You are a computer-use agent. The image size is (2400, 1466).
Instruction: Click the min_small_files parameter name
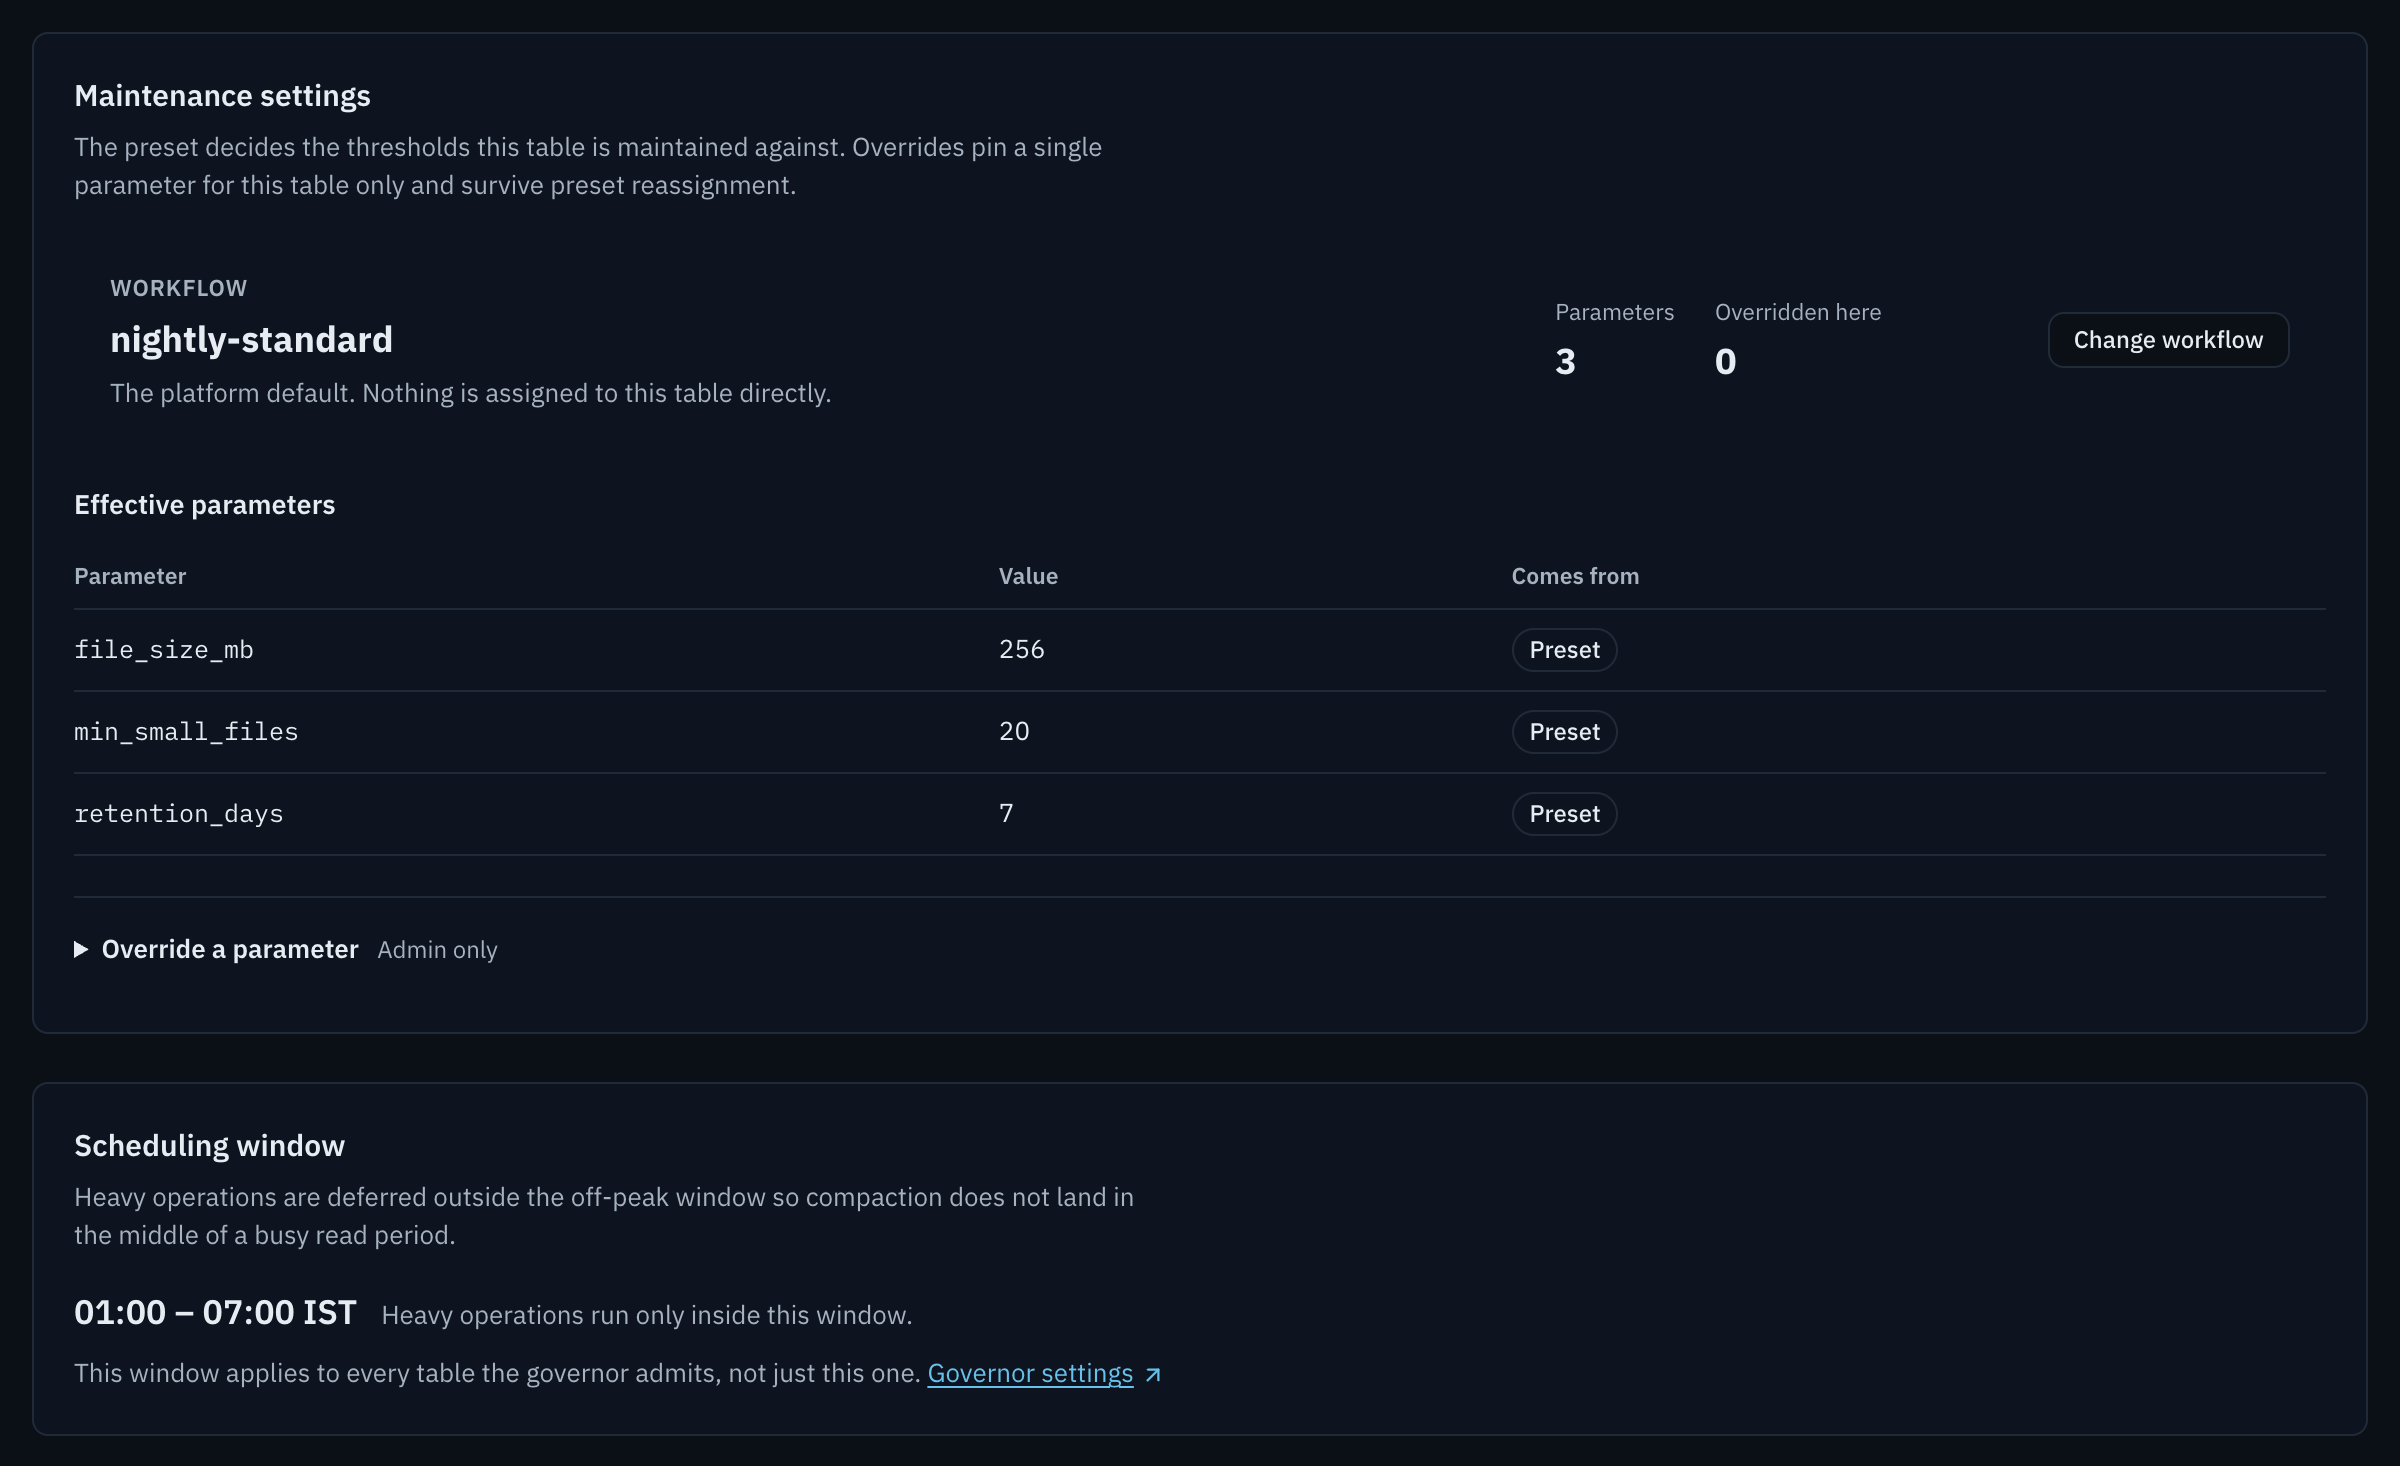186,732
